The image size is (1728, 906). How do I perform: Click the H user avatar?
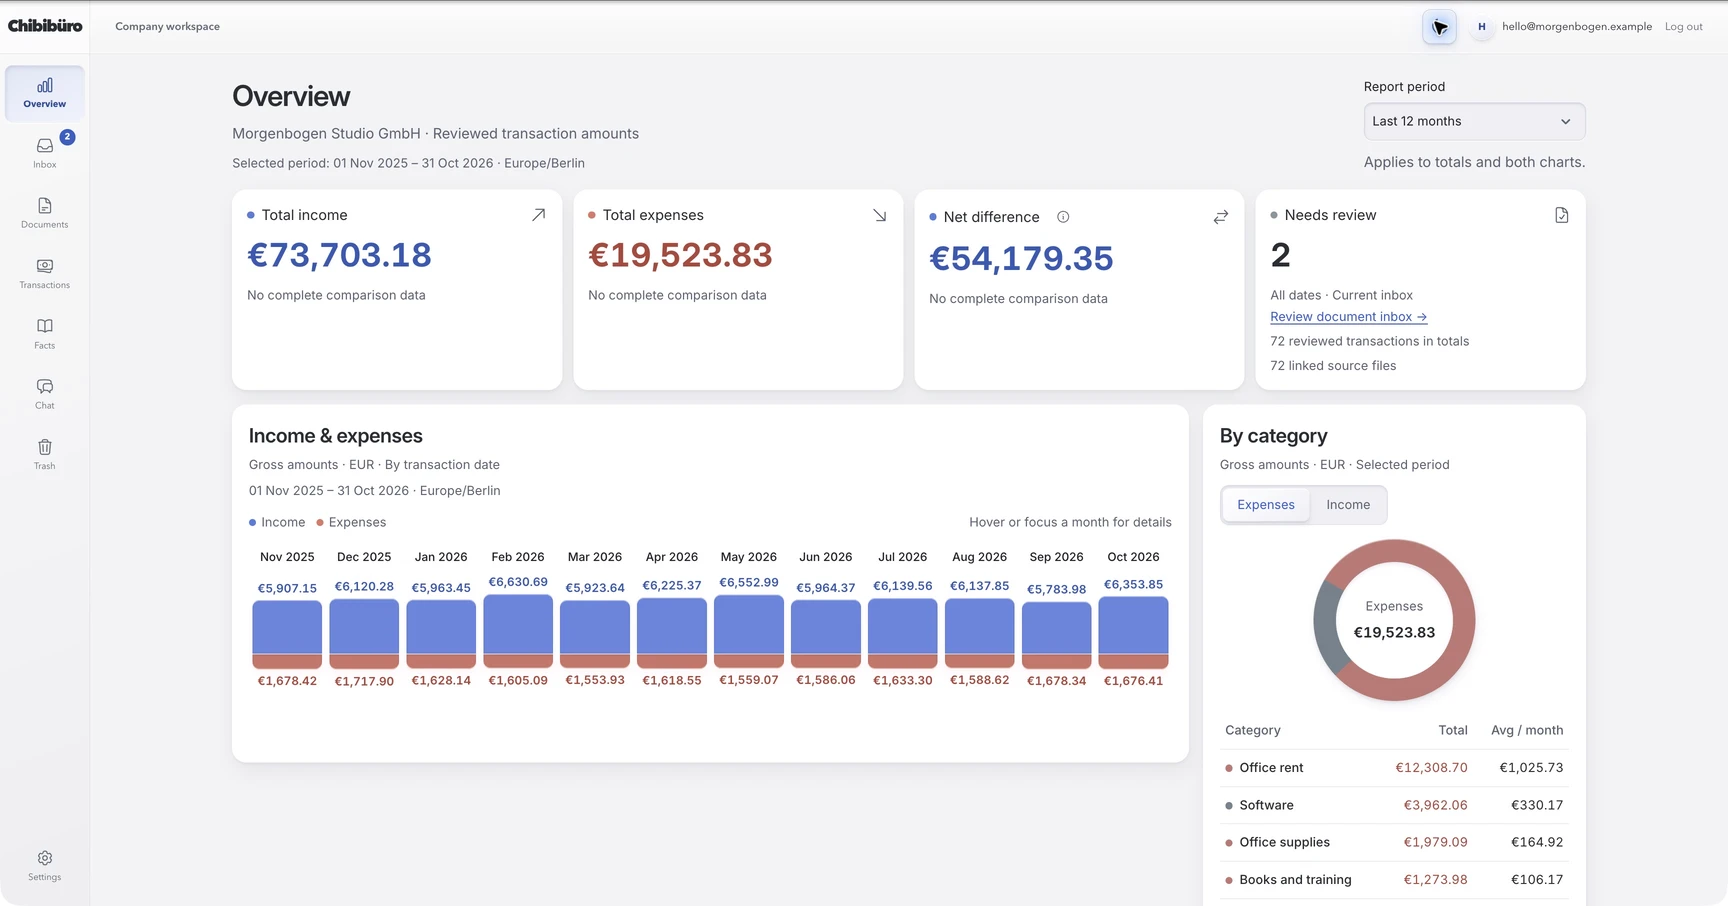(1482, 27)
